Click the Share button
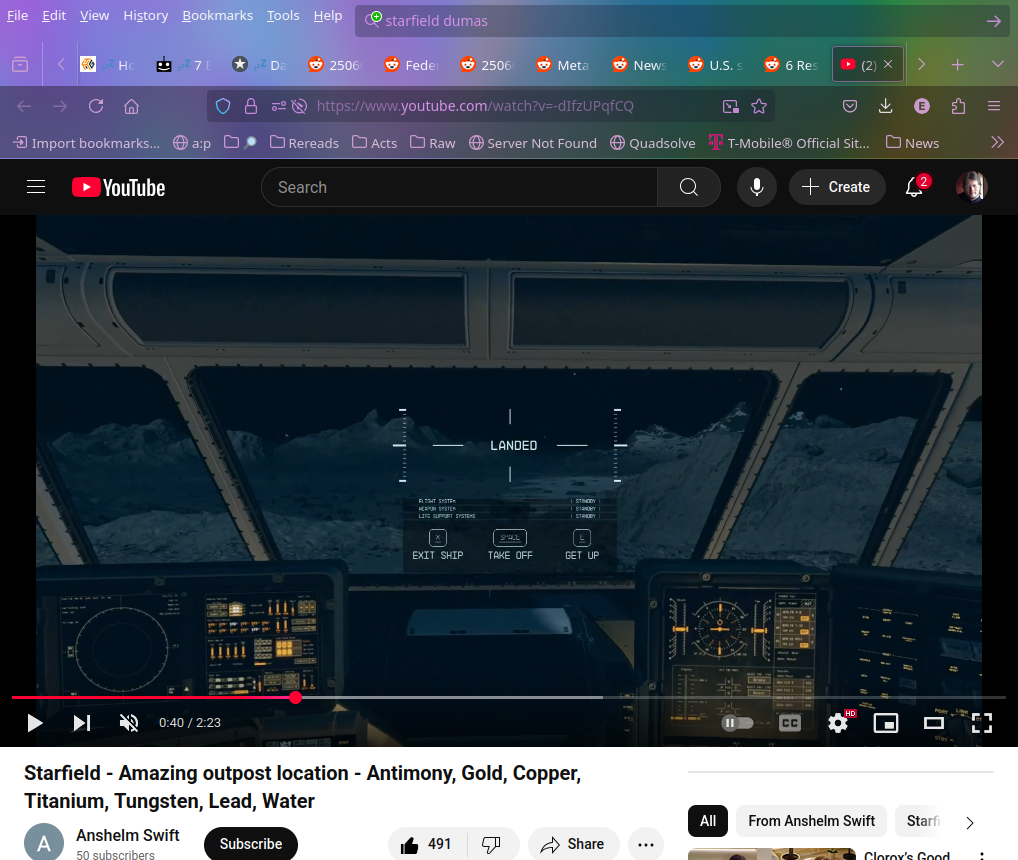The width and height of the screenshot is (1018, 860). [573, 844]
